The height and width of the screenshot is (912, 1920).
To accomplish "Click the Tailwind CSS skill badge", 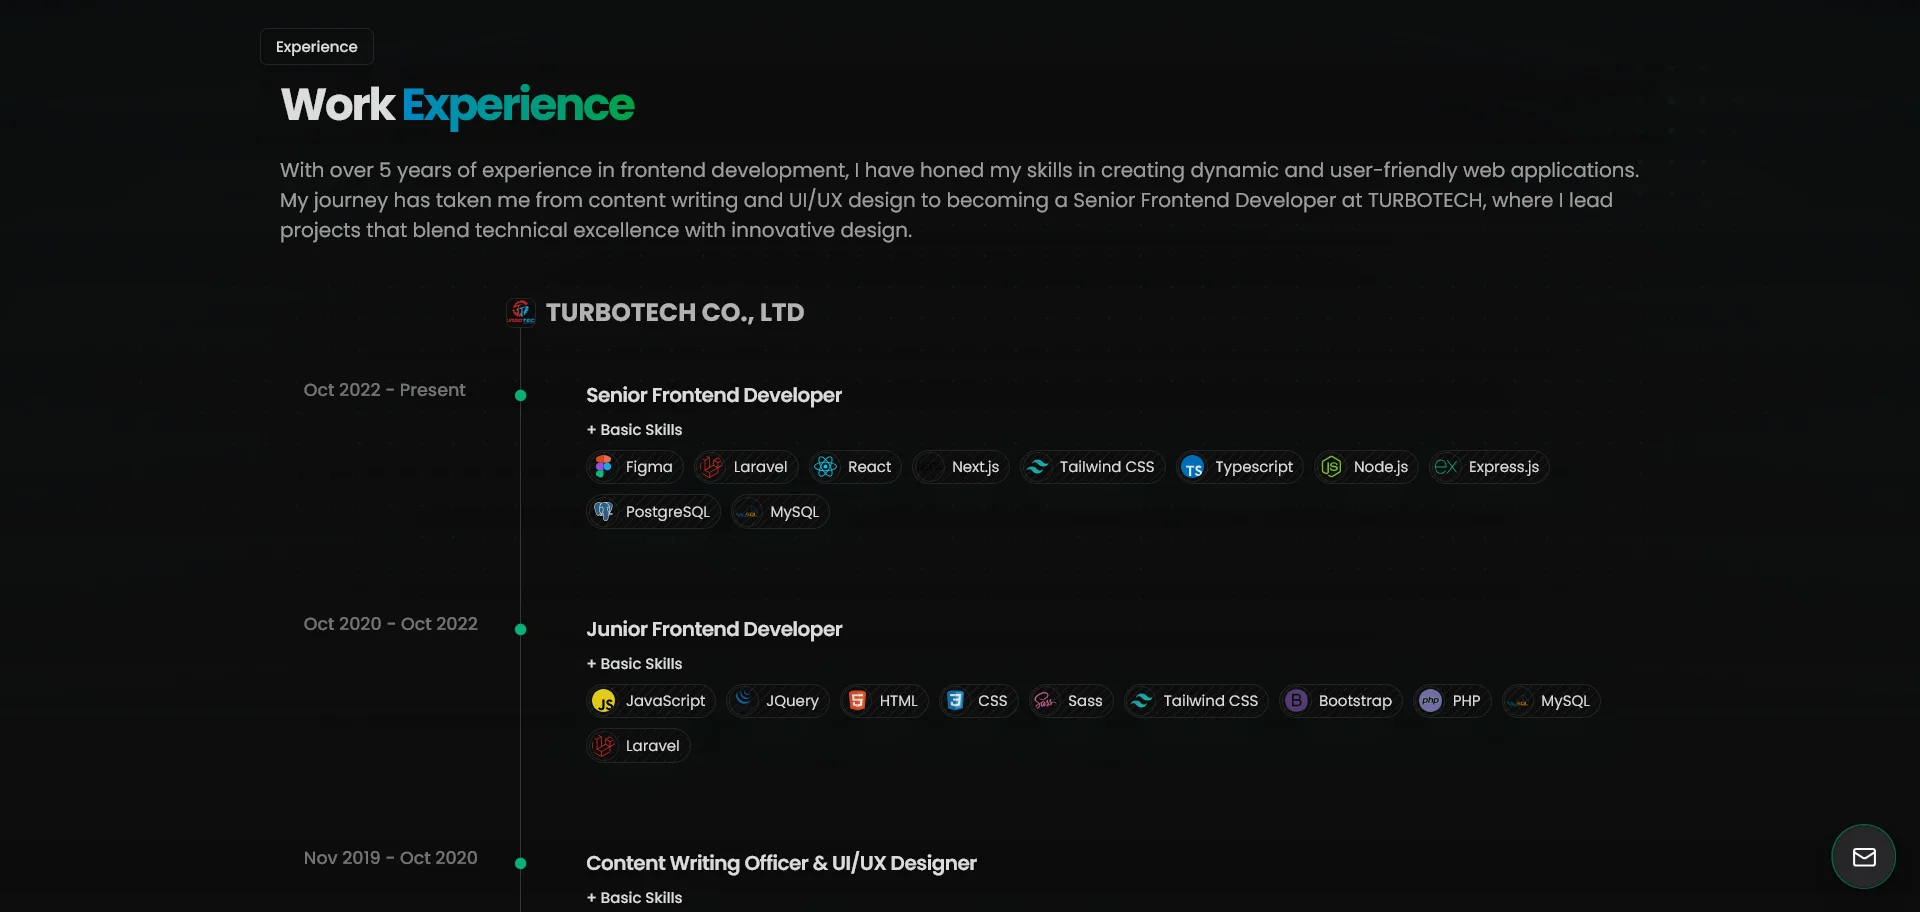I will [1090, 466].
